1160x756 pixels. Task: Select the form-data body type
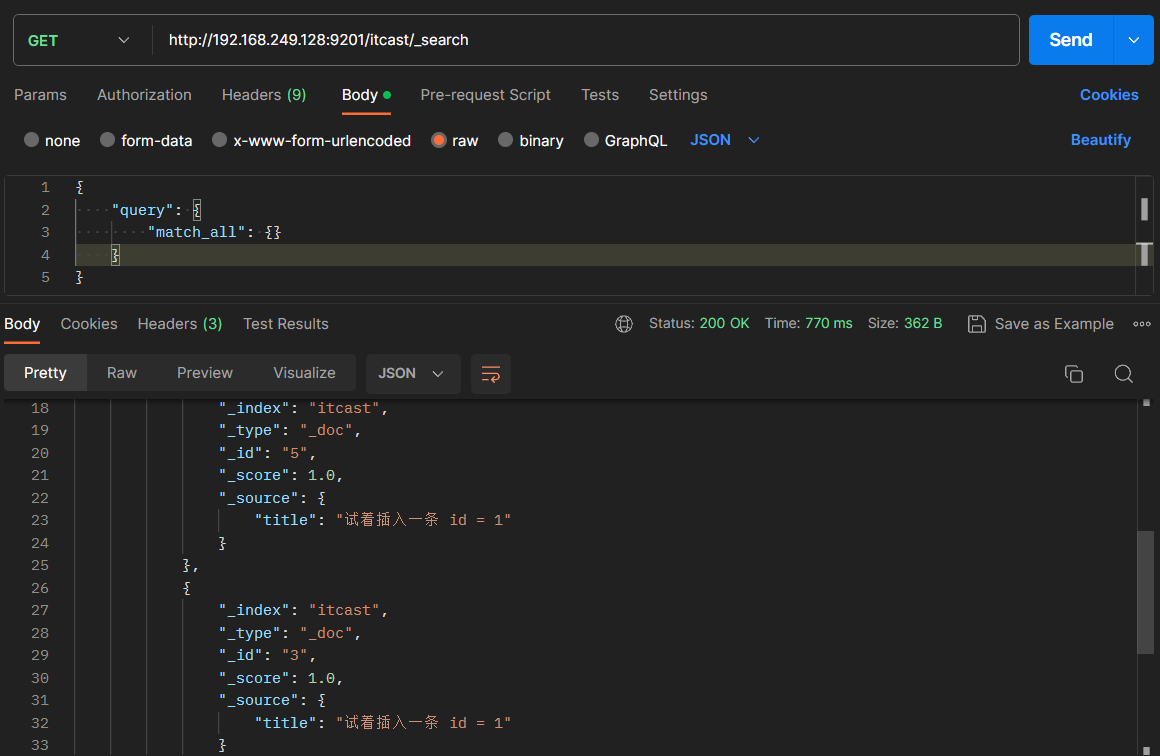(x=146, y=141)
